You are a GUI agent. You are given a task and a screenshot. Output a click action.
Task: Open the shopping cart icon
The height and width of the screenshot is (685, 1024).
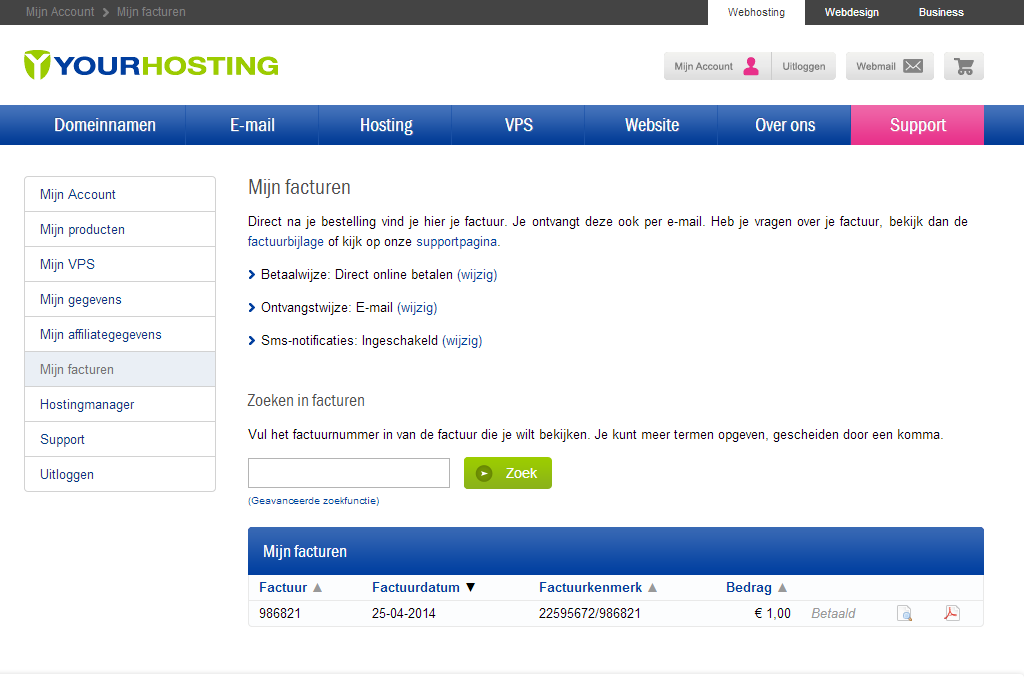click(964, 66)
